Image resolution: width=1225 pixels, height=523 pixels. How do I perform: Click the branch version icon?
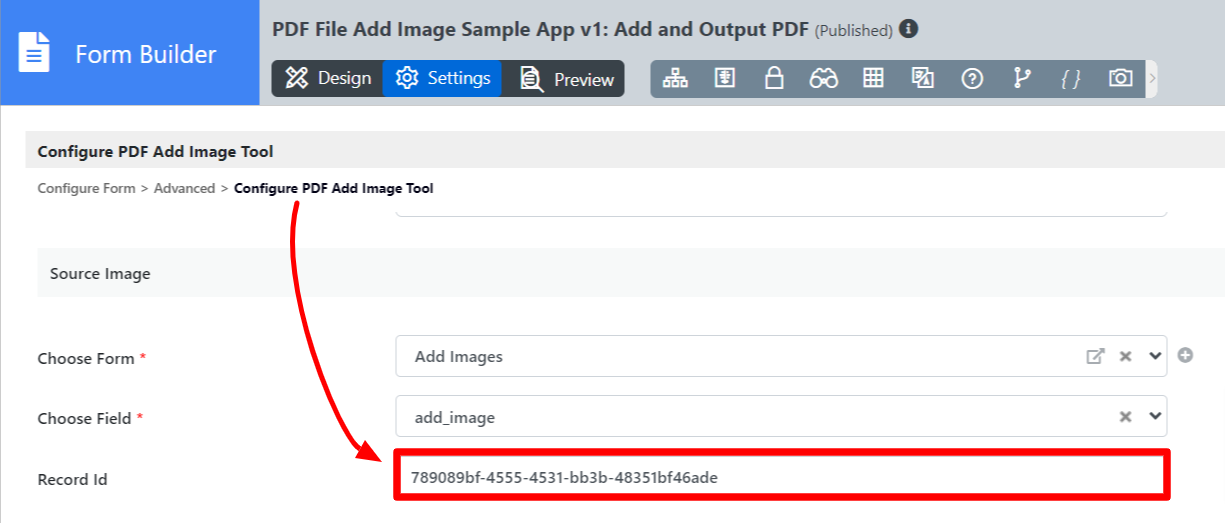[1021, 78]
